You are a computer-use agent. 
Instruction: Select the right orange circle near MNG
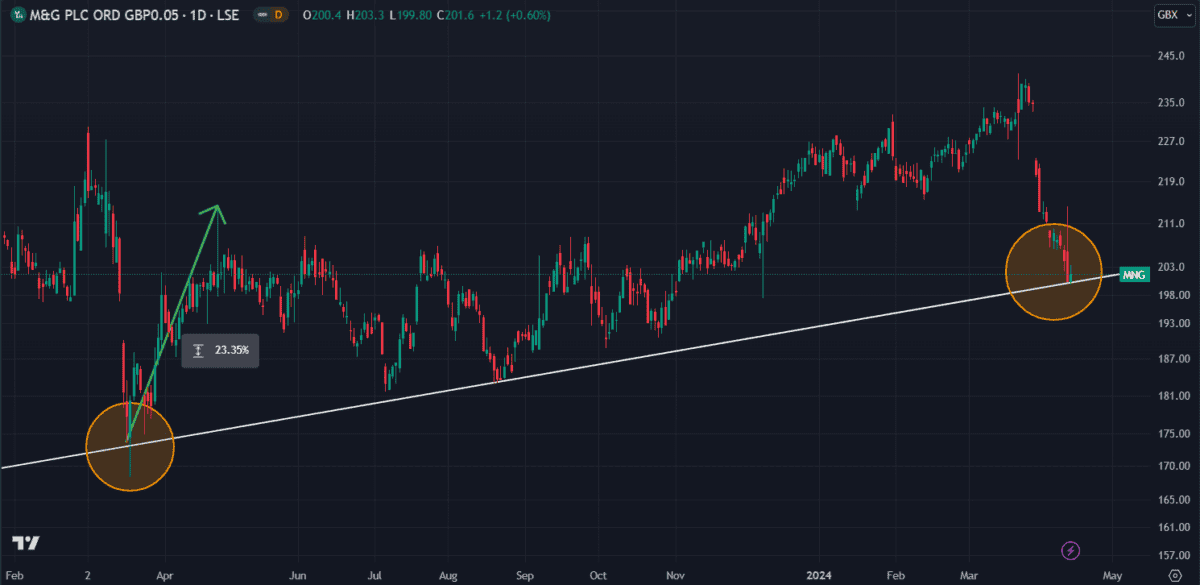pos(1053,272)
